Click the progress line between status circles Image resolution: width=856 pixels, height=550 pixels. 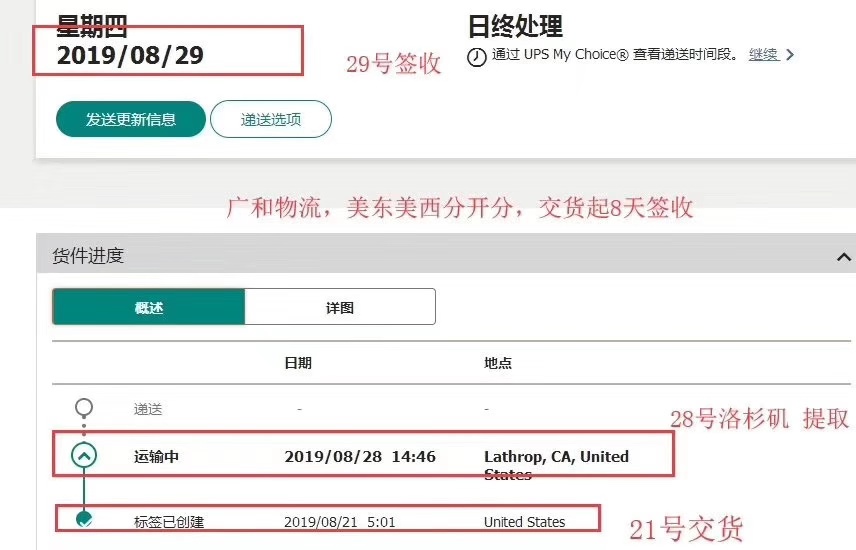[x=85, y=490]
